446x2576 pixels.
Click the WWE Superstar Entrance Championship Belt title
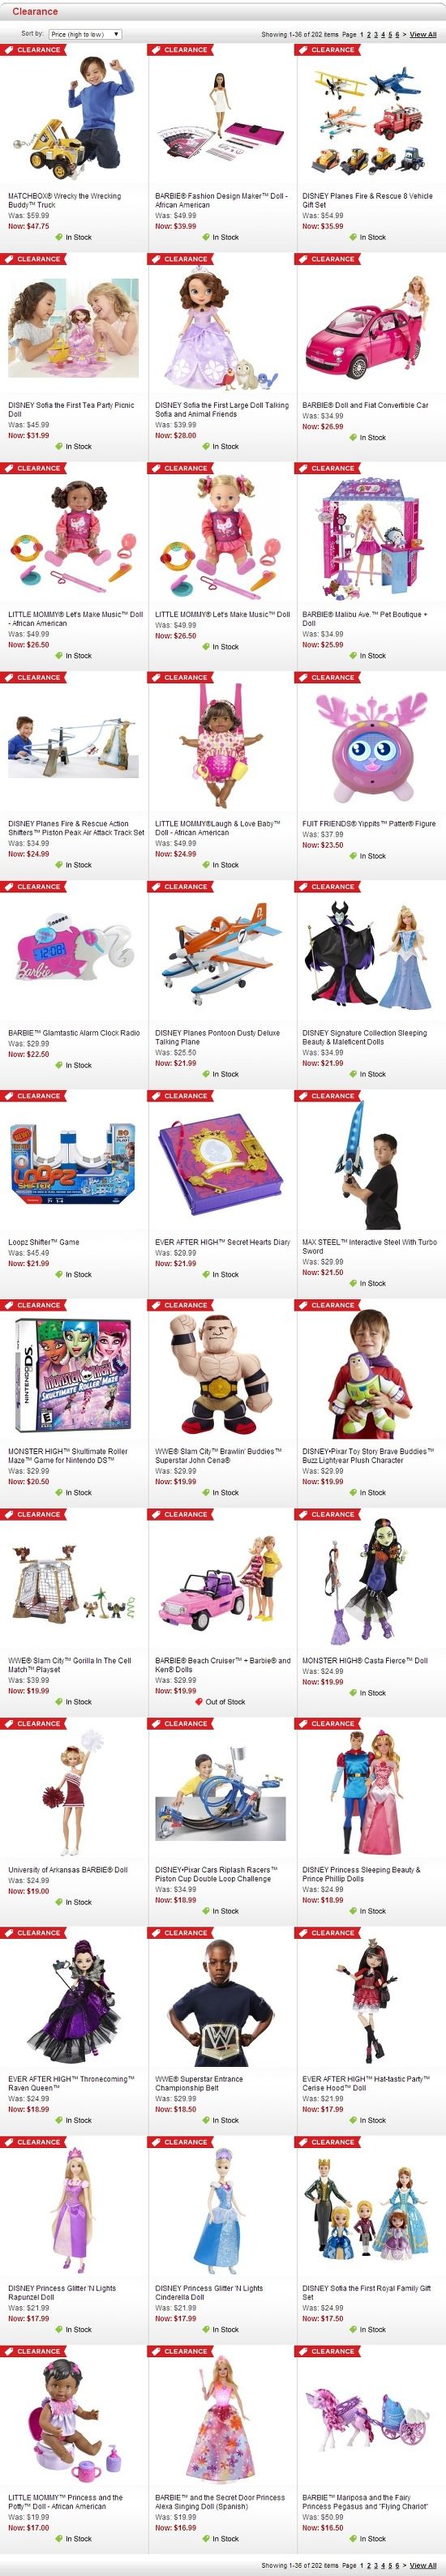(200, 2083)
